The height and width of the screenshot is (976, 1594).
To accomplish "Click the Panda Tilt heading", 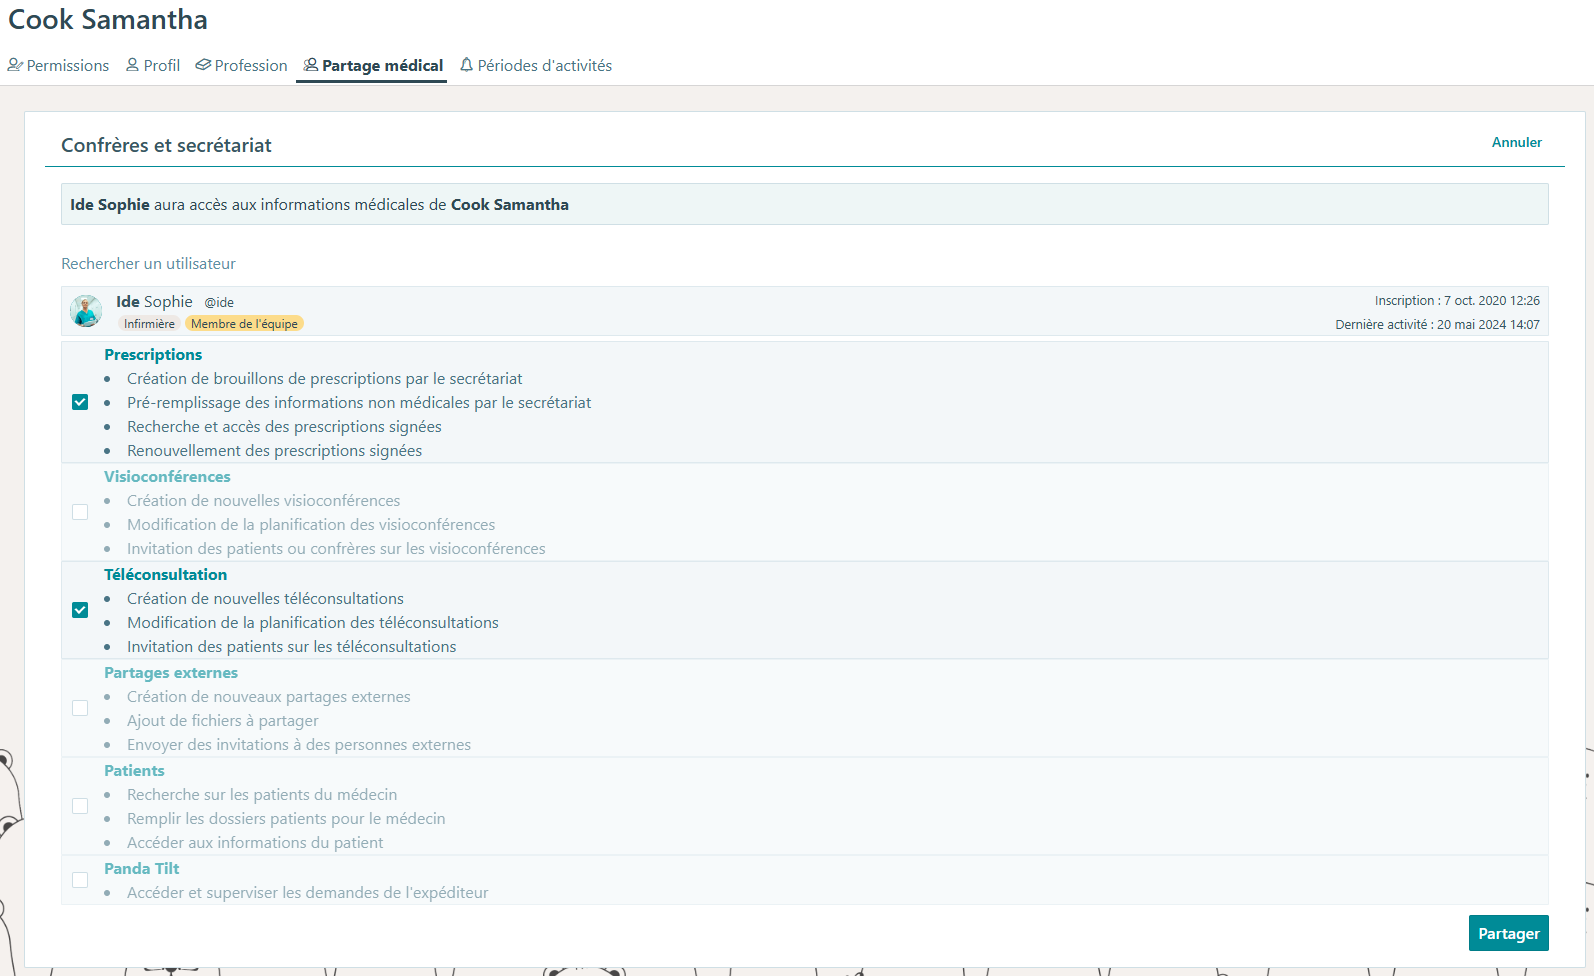I will (x=142, y=869).
